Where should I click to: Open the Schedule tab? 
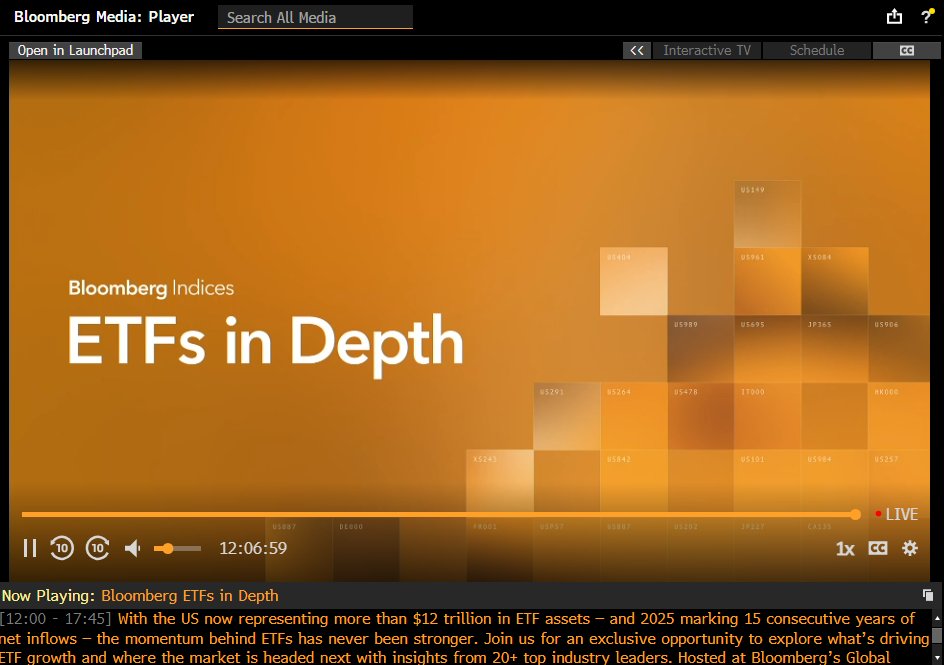[x=816, y=50]
